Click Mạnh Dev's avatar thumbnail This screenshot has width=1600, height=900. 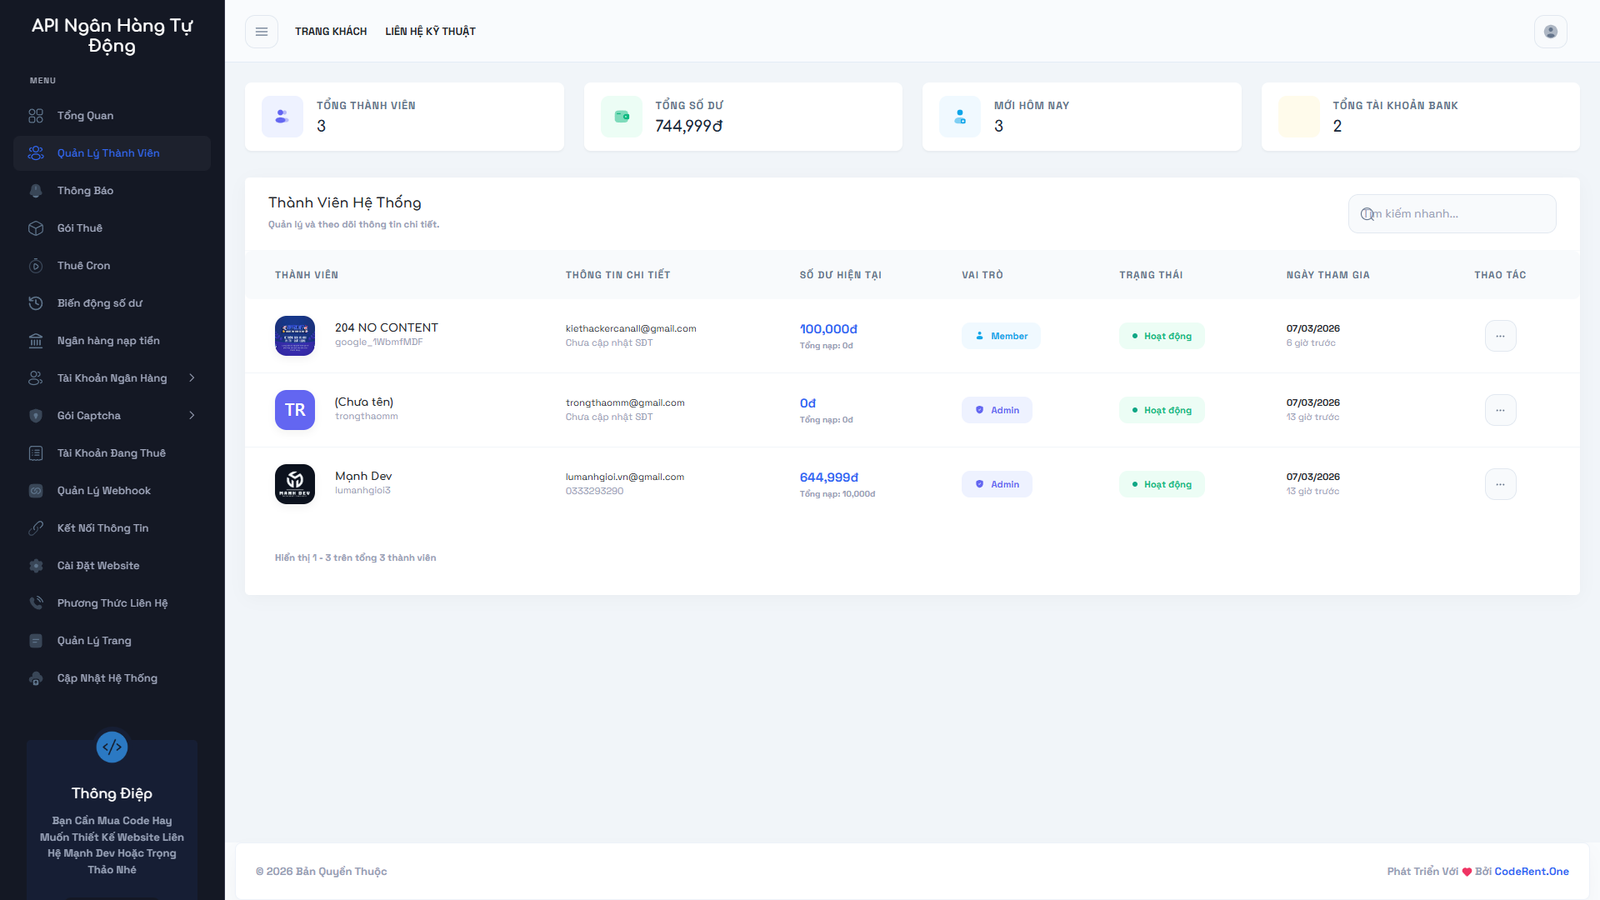click(x=295, y=484)
